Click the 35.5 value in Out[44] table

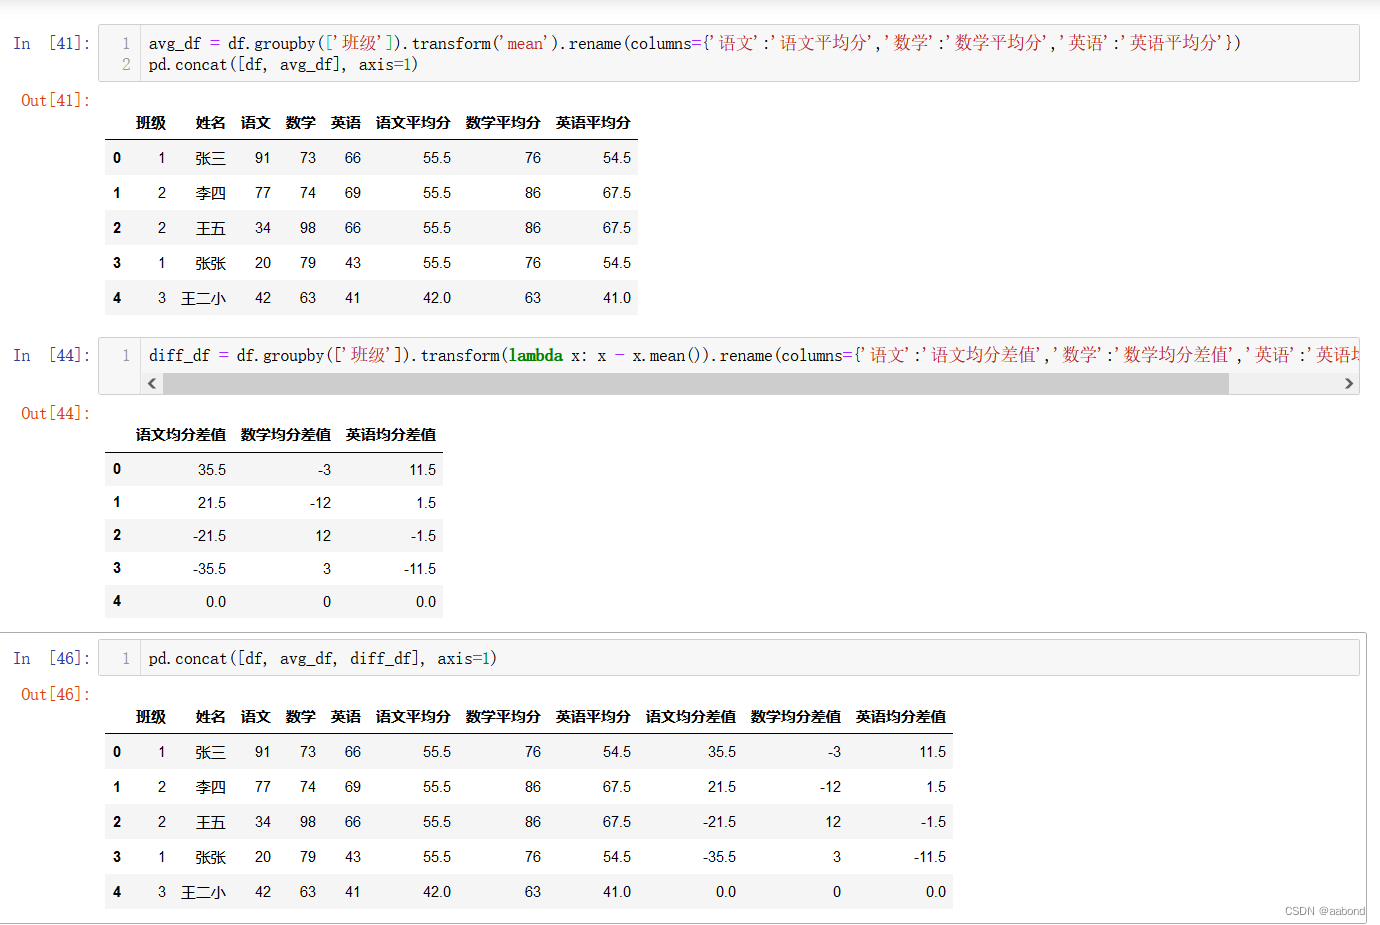(x=212, y=470)
